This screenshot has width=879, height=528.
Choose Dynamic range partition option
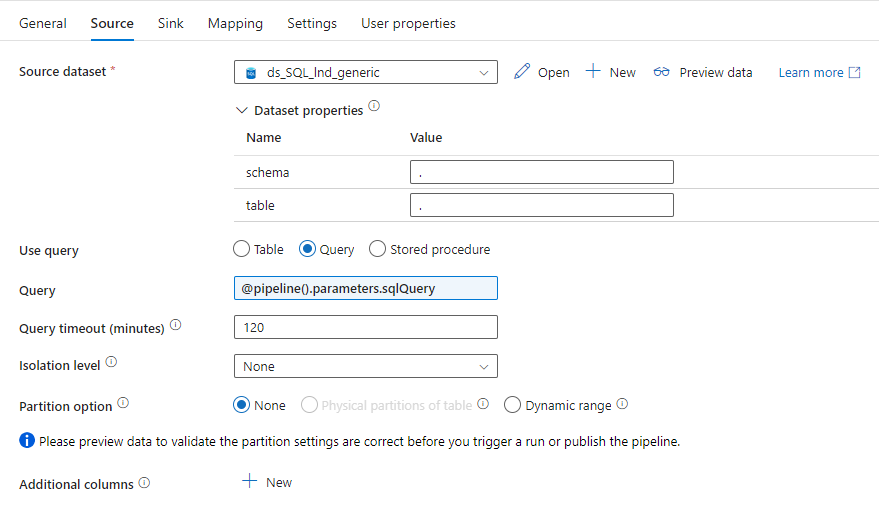coord(513,405)
